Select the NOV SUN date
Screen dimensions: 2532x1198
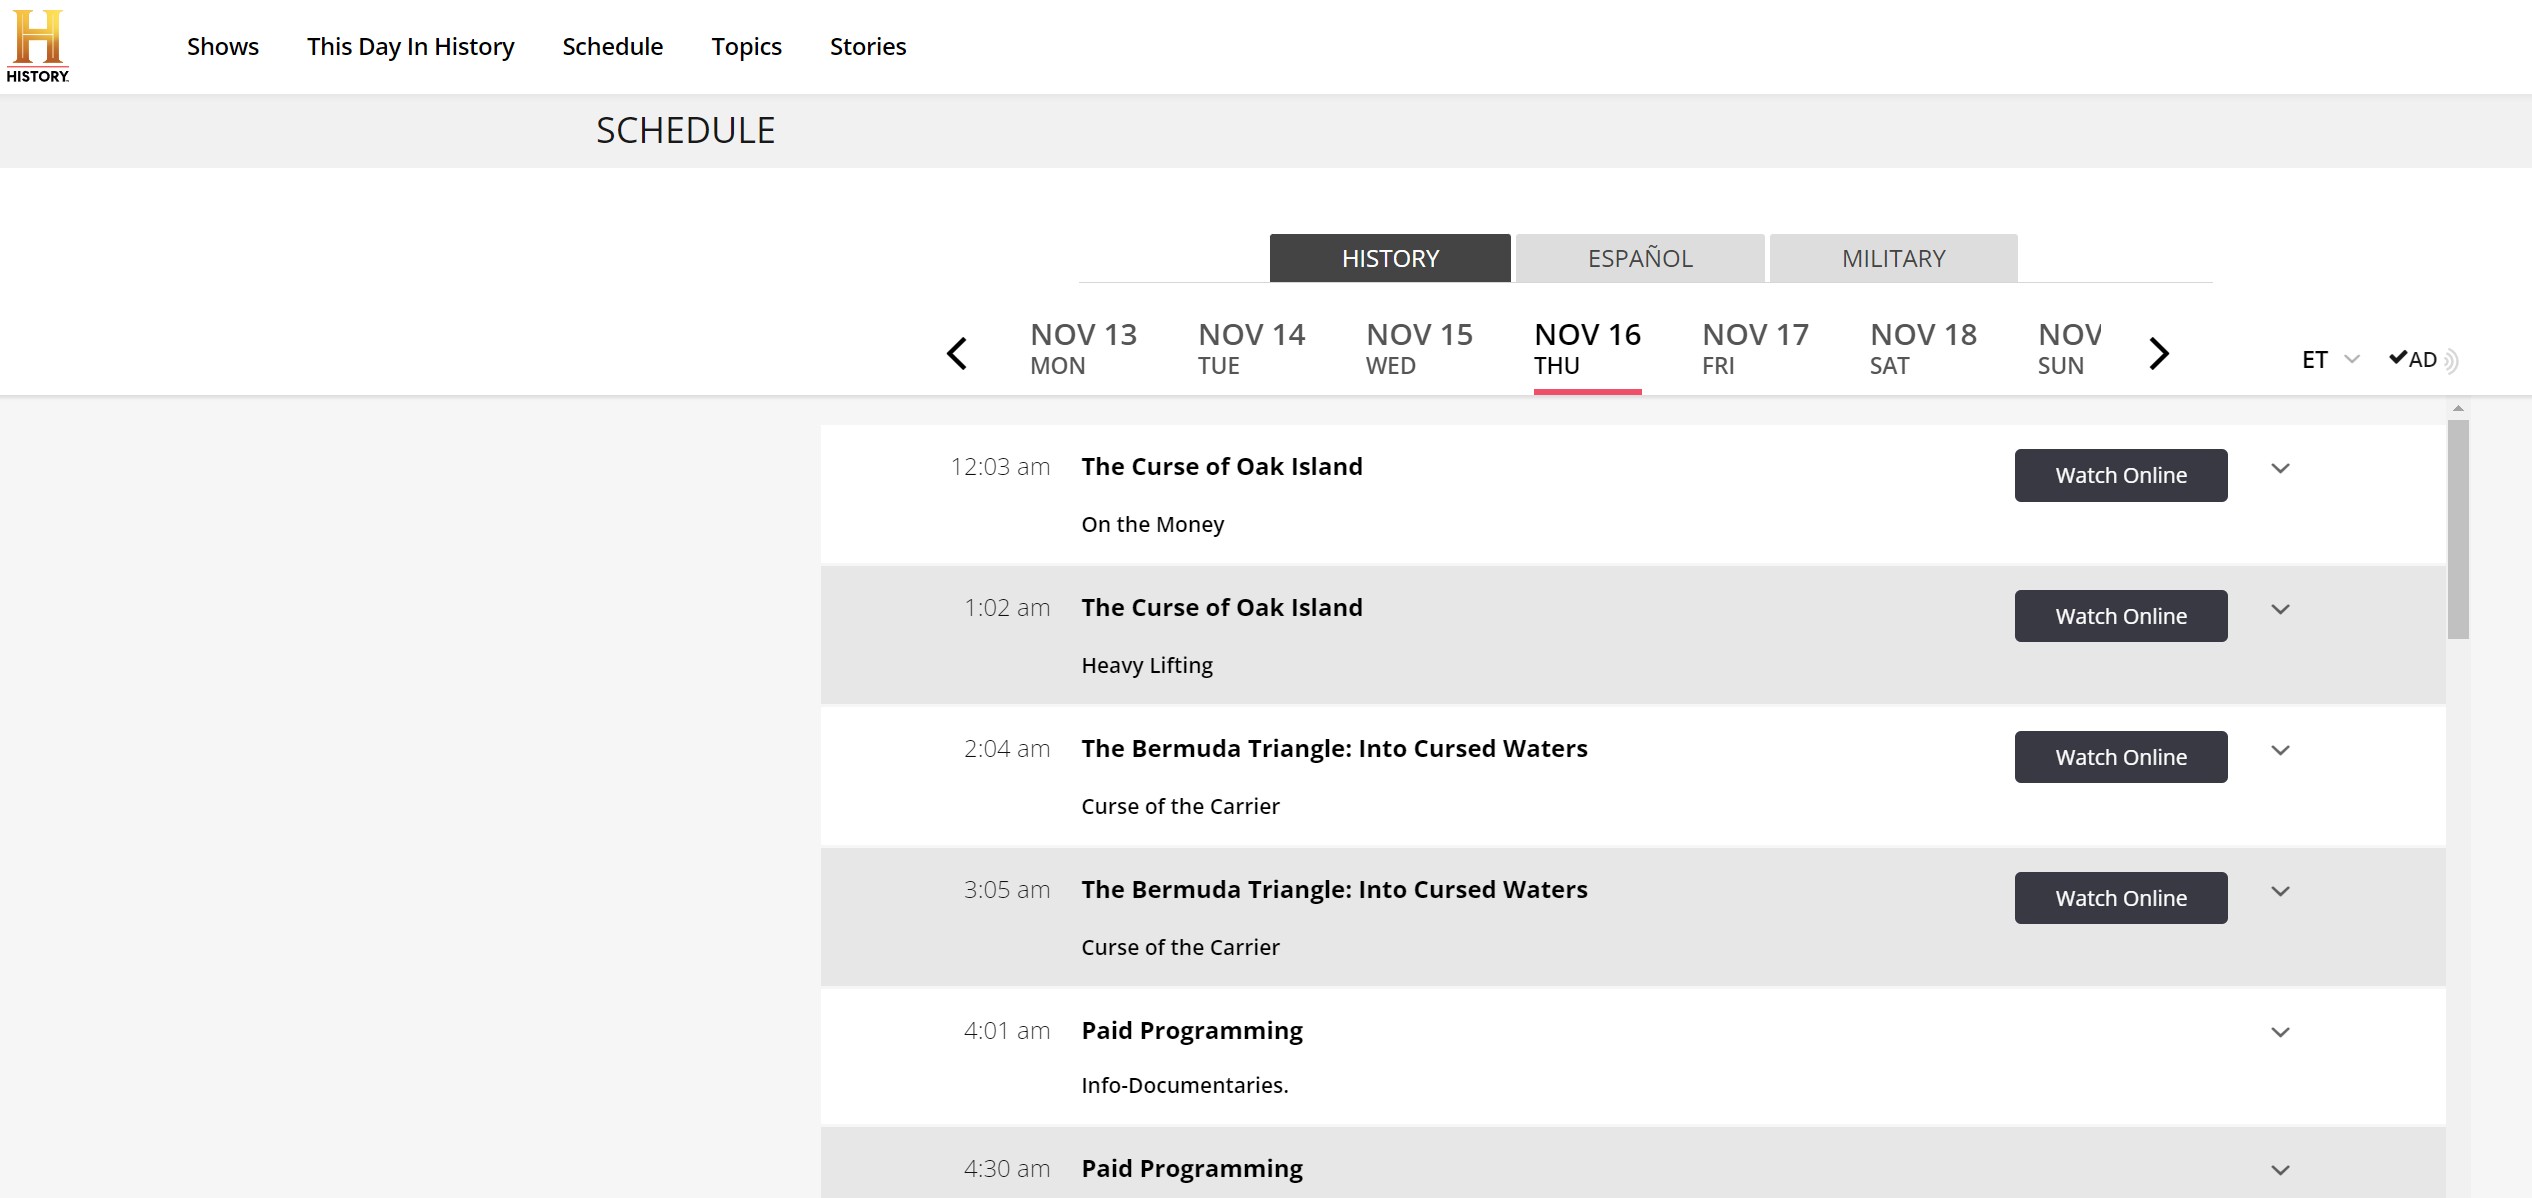click(x=2069, y=349)
